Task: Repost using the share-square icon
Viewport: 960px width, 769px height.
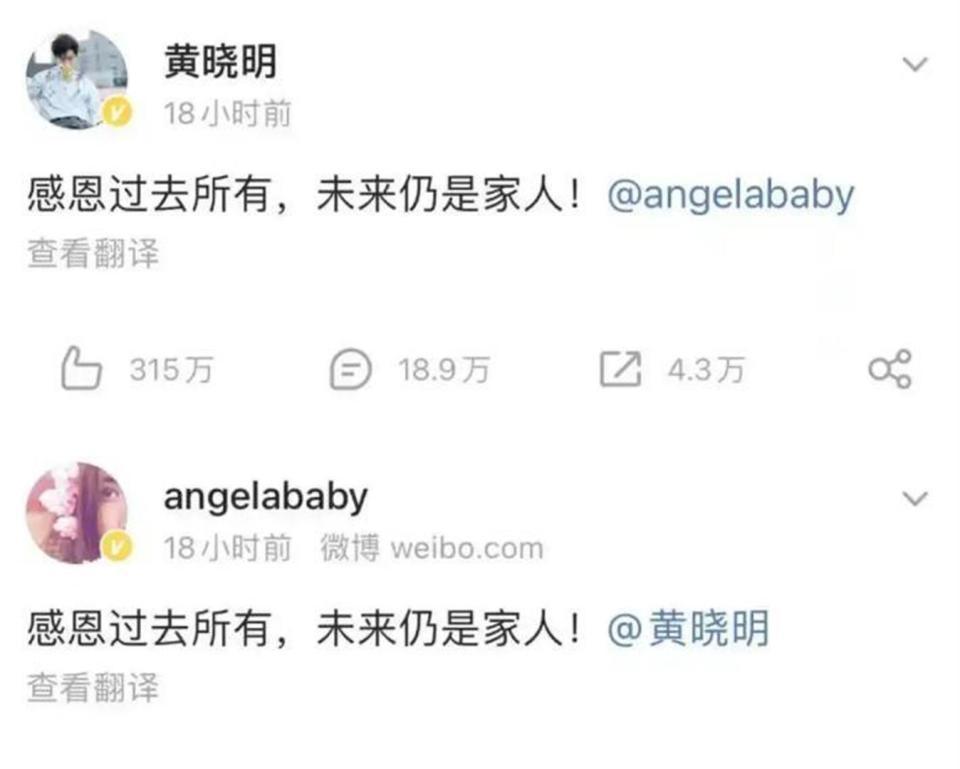Action: 620,369
